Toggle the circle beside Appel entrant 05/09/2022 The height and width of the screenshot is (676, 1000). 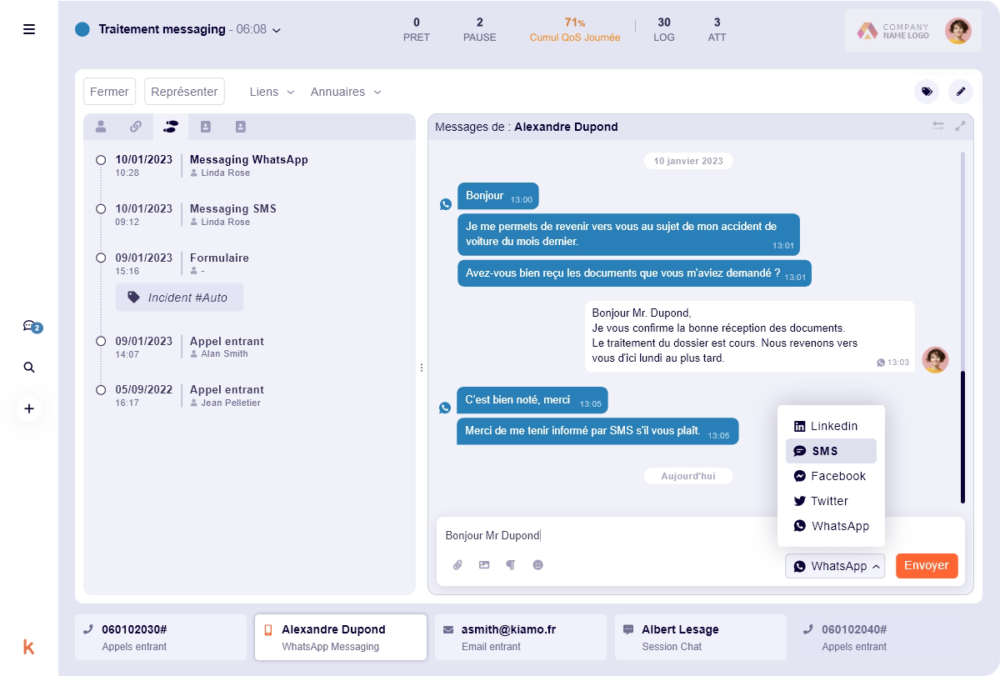tap(100, 390)
